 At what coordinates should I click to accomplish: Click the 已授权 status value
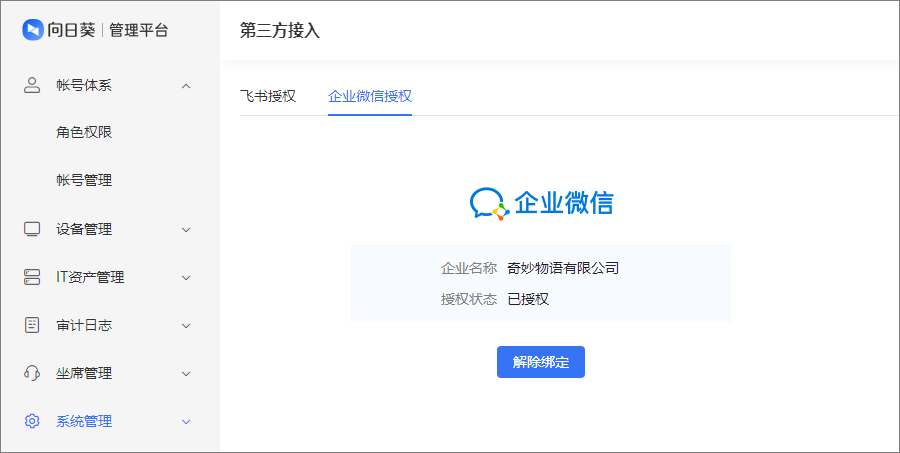coord(528,299)
